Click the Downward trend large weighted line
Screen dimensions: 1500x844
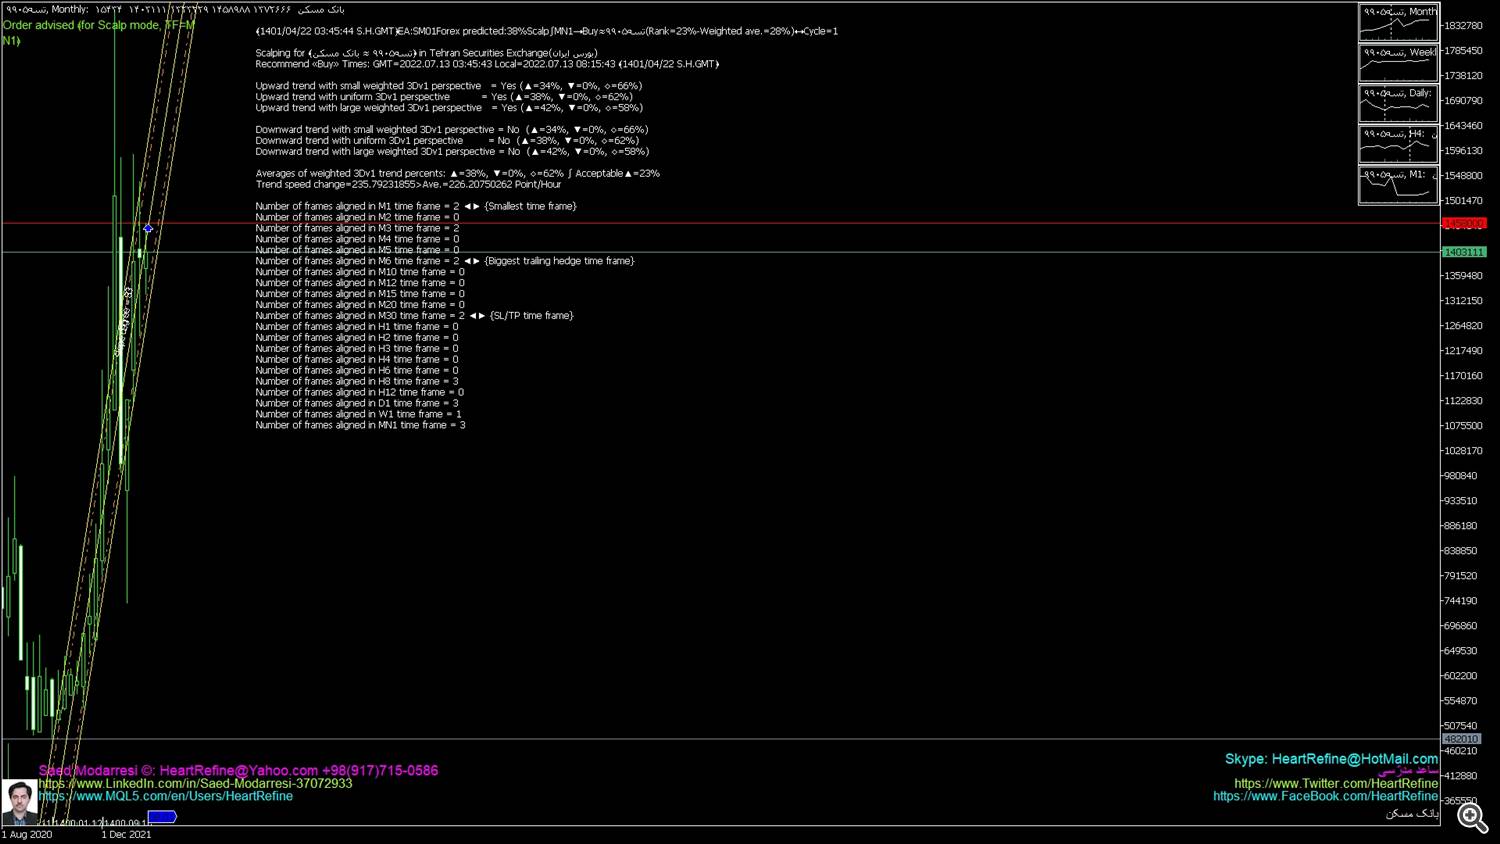pos(452,152)
